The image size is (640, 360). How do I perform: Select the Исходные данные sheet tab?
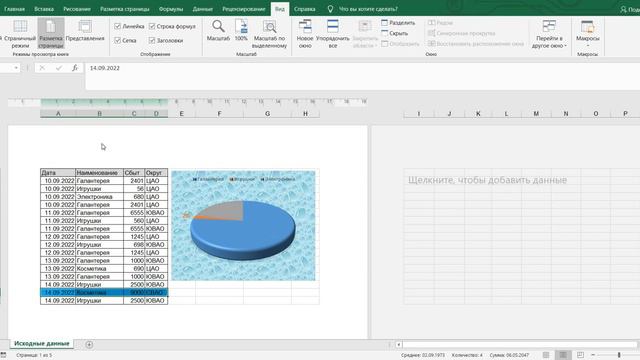tap(42, 344)
